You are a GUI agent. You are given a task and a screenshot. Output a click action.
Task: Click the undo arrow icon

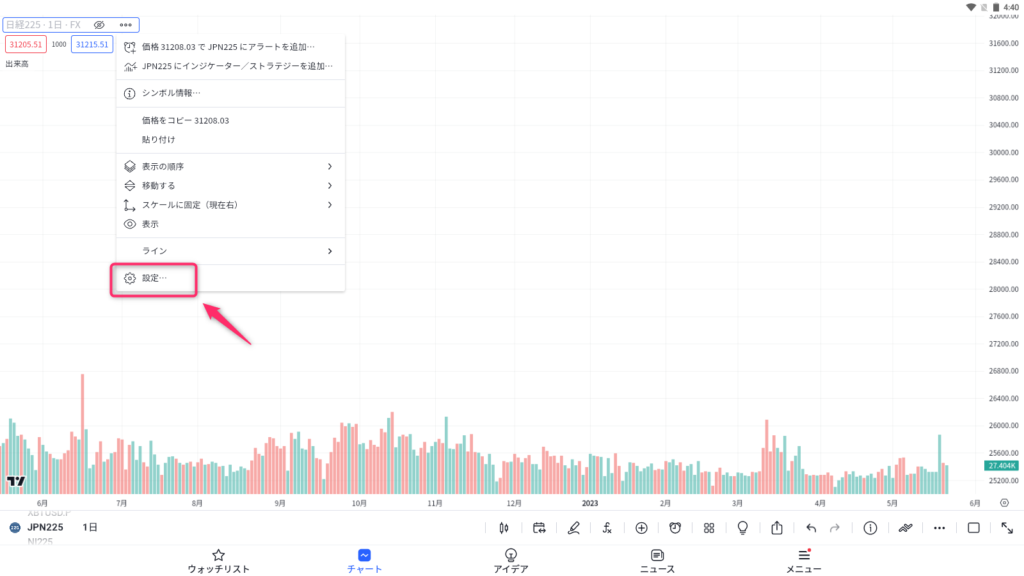[x=811, y=528]
